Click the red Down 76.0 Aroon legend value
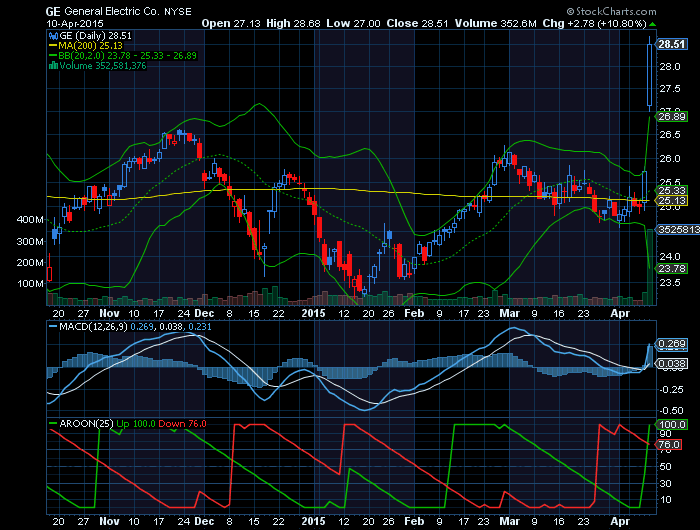This screenshot has height=530, width=700. coord(183,424)
